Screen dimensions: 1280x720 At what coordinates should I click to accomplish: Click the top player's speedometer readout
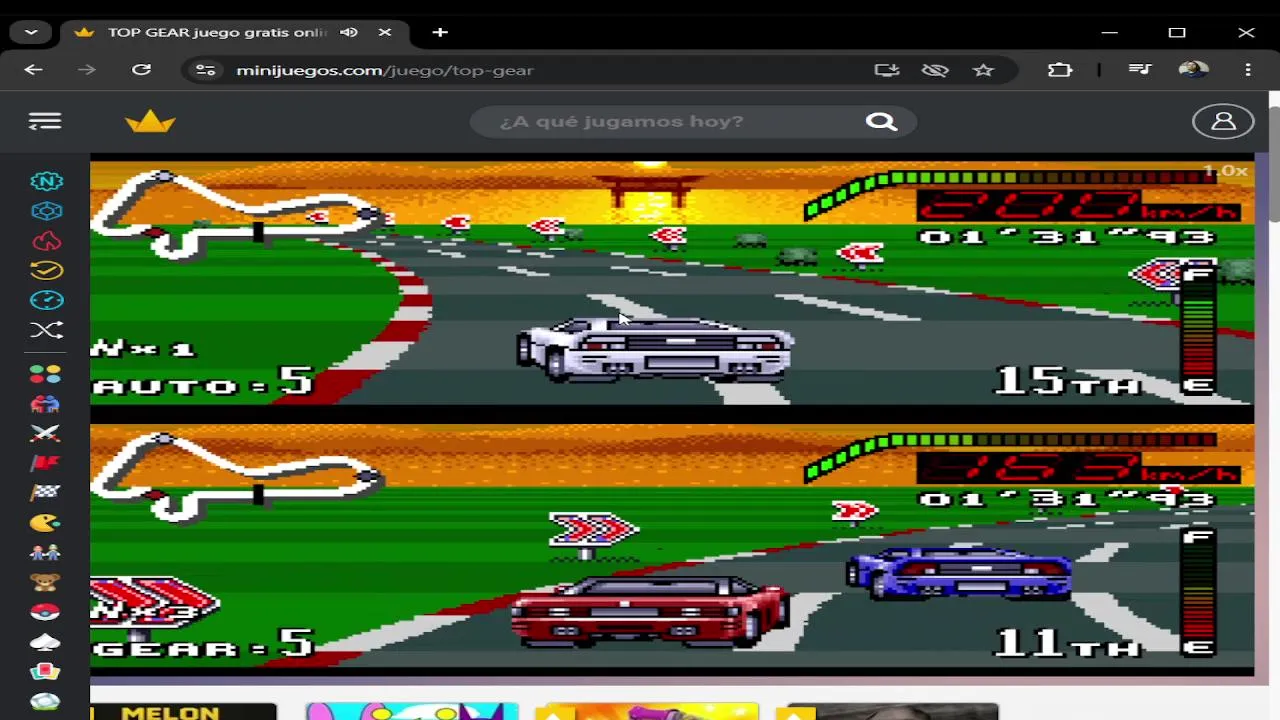(x=1078, y=206)
